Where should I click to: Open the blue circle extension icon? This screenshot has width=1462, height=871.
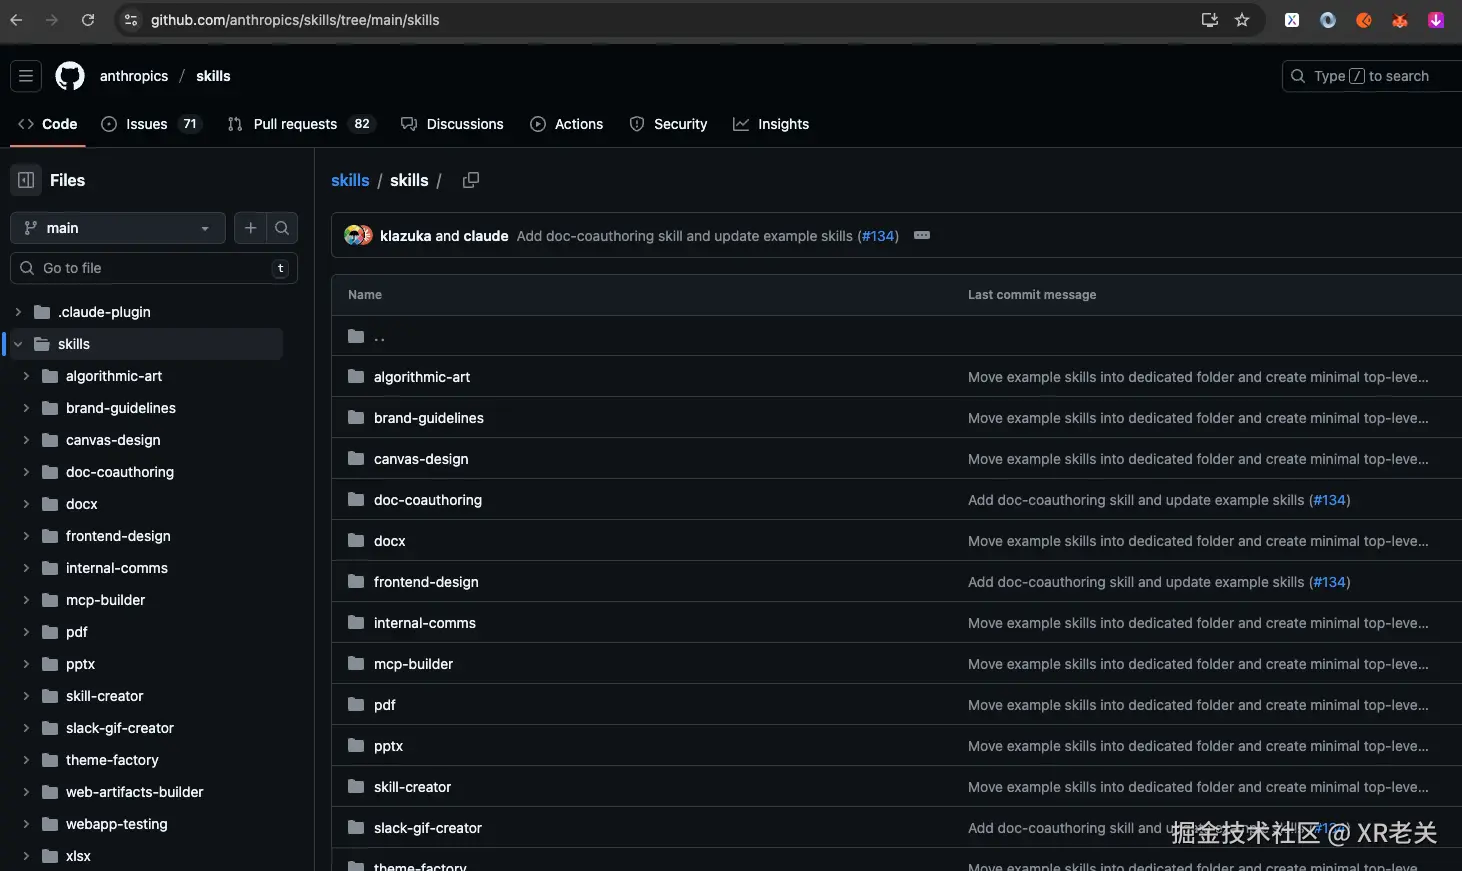[1328, 20]
